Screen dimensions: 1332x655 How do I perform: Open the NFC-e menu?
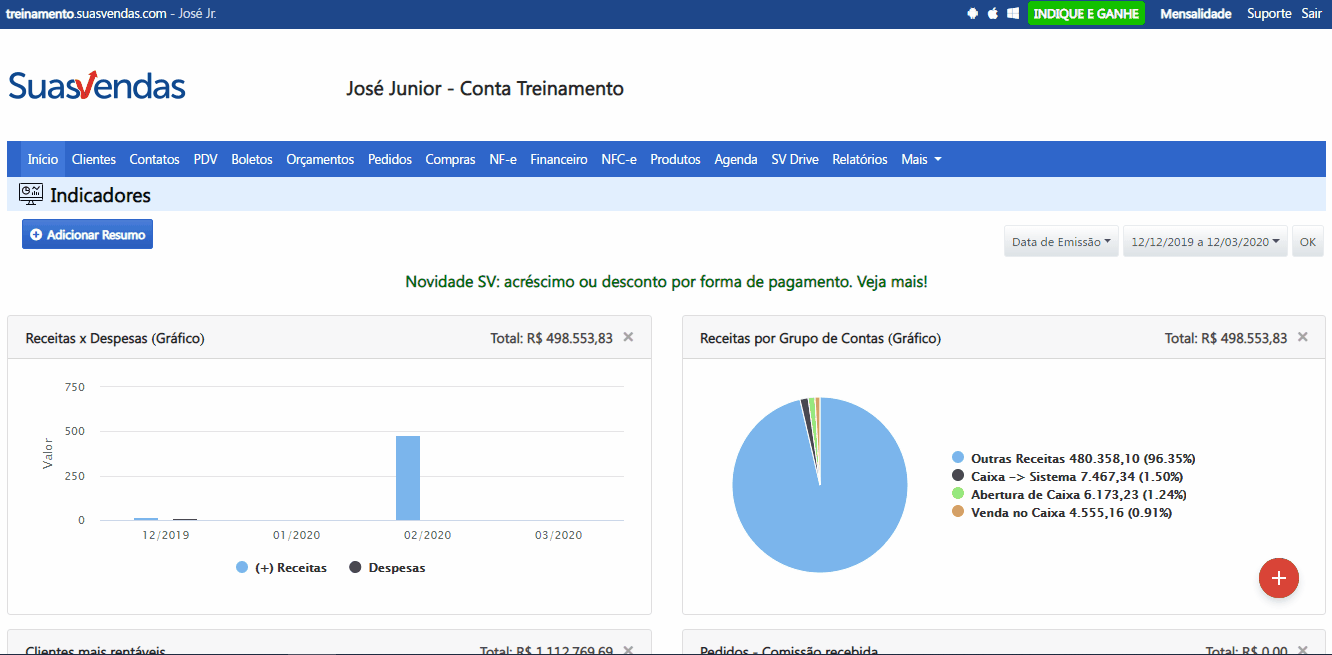[x=619, y=159]
